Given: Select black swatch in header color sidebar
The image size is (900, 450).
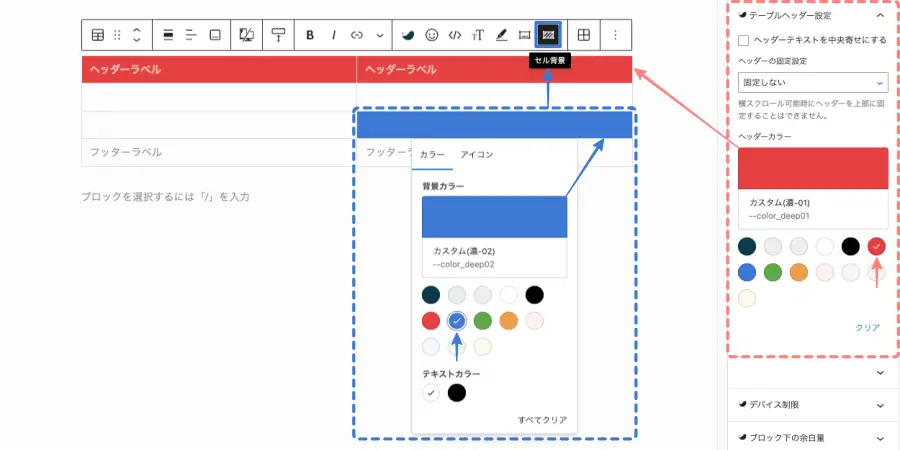Looking at the screenshot, I should click(851, 246).
